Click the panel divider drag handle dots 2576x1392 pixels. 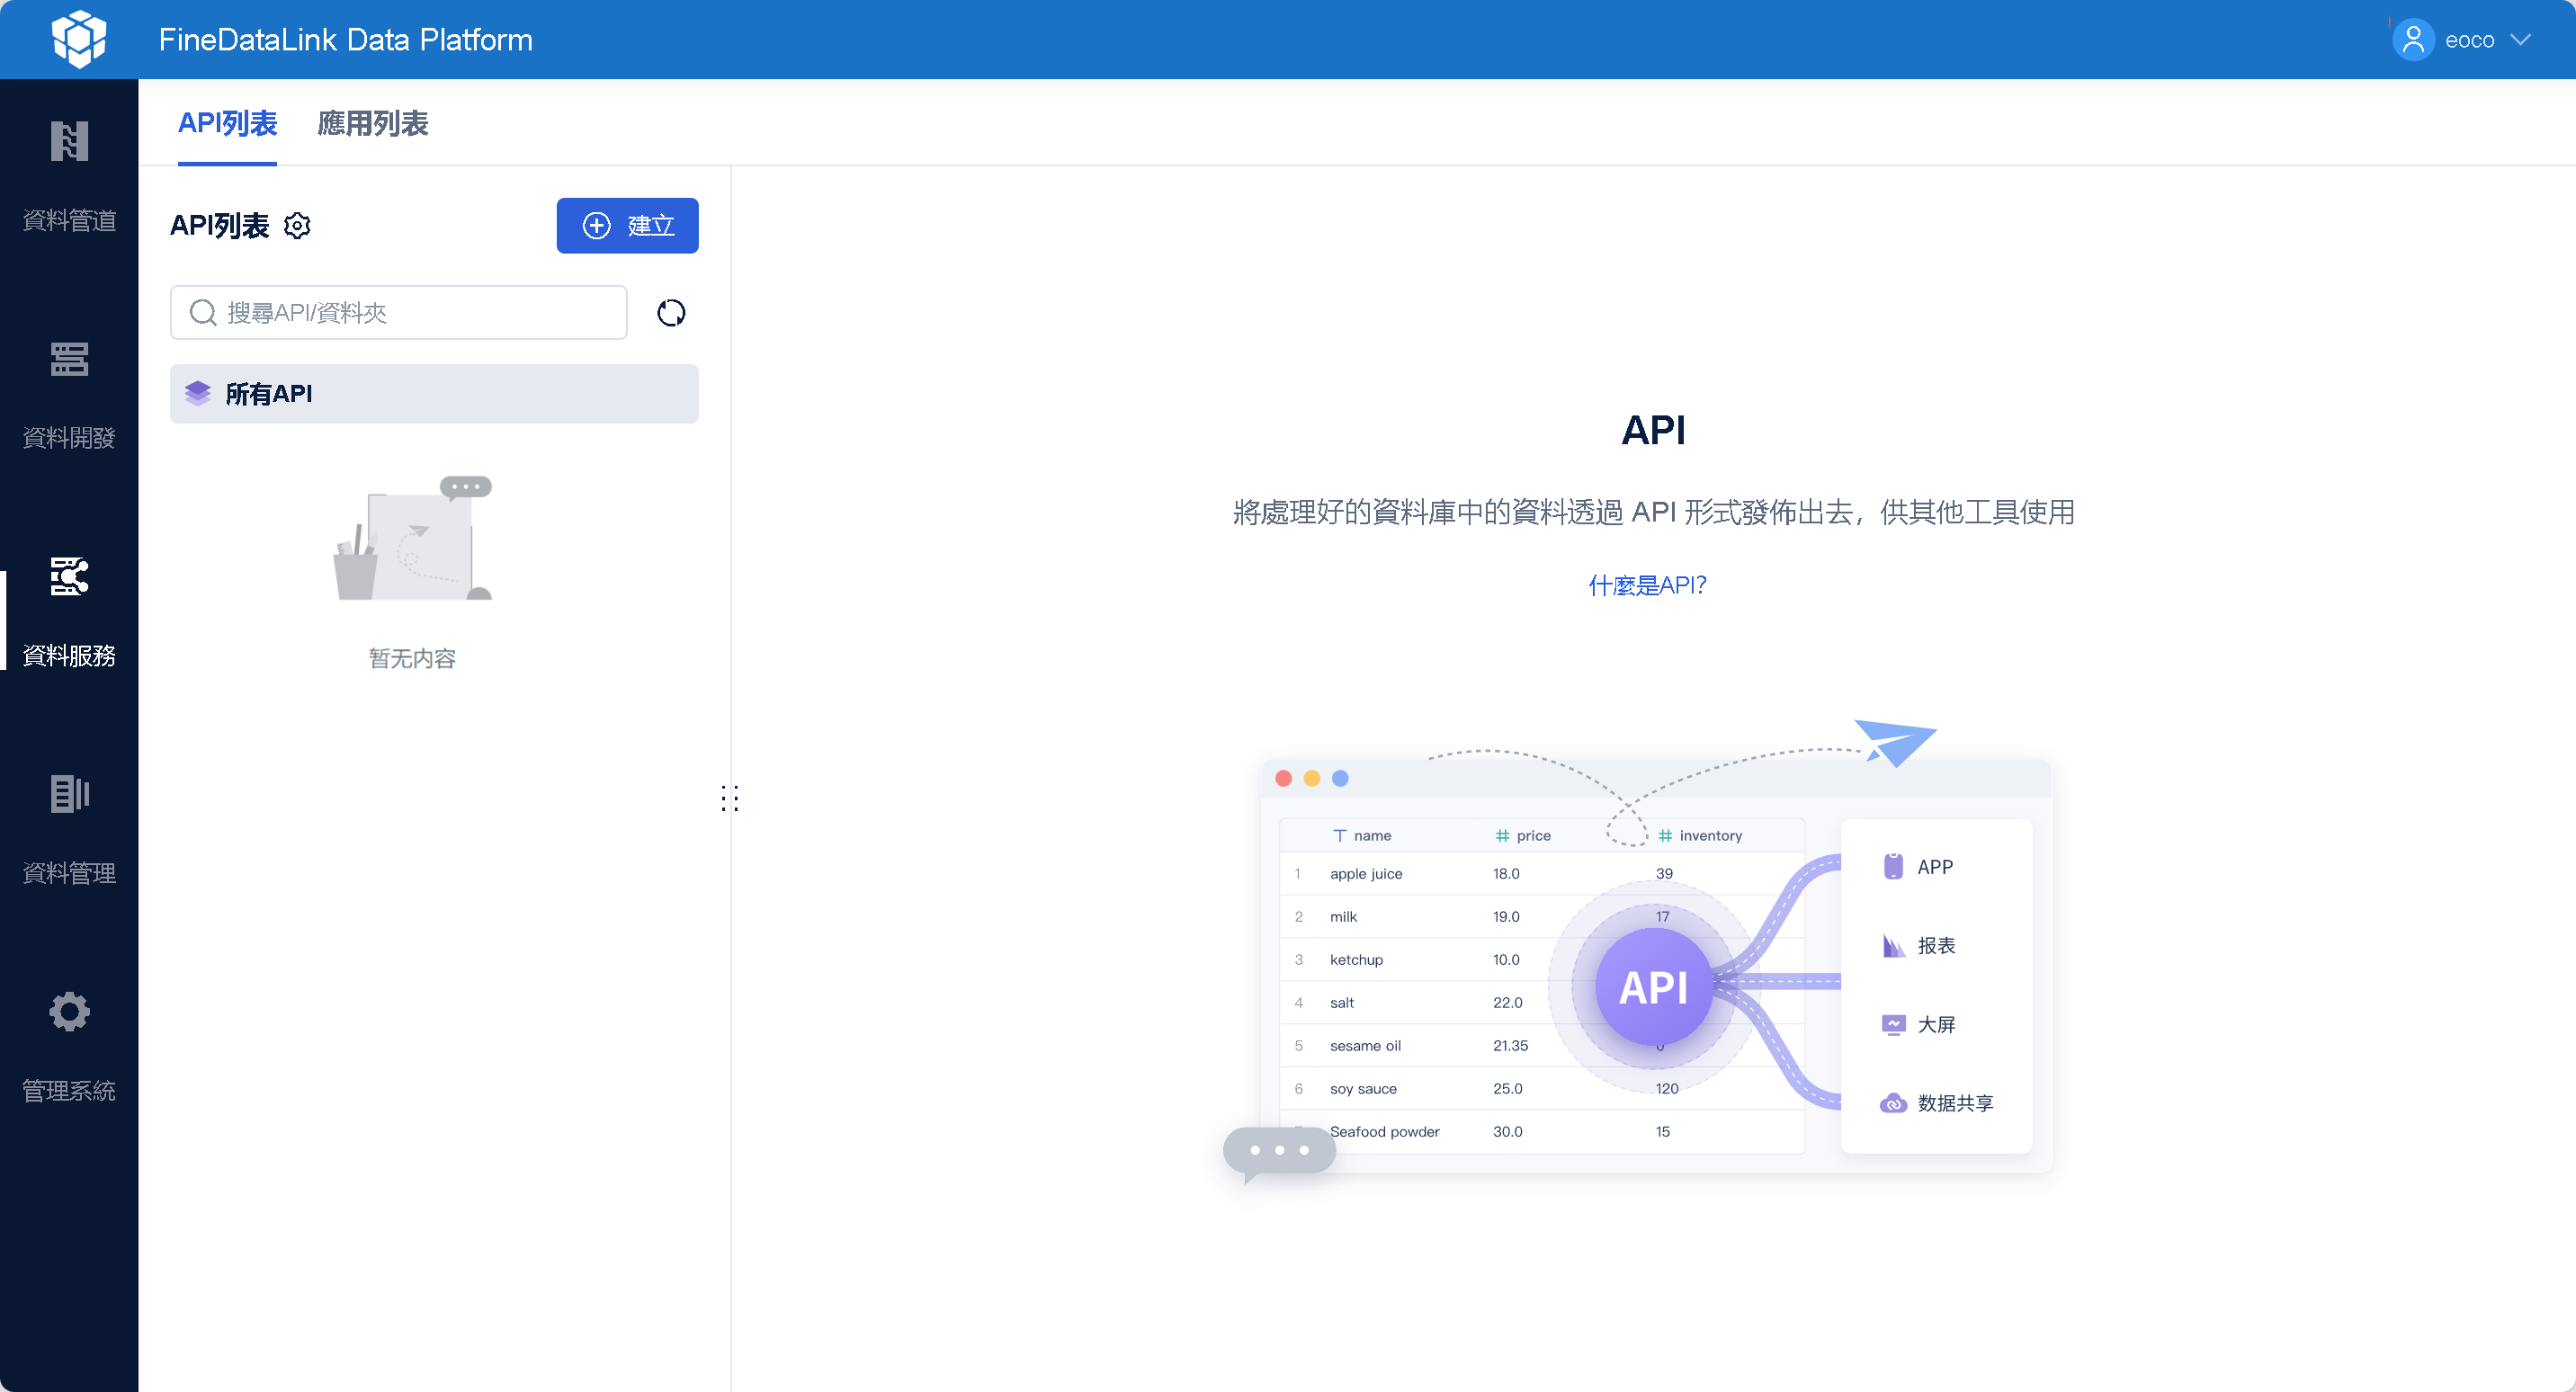click(730, 798)
